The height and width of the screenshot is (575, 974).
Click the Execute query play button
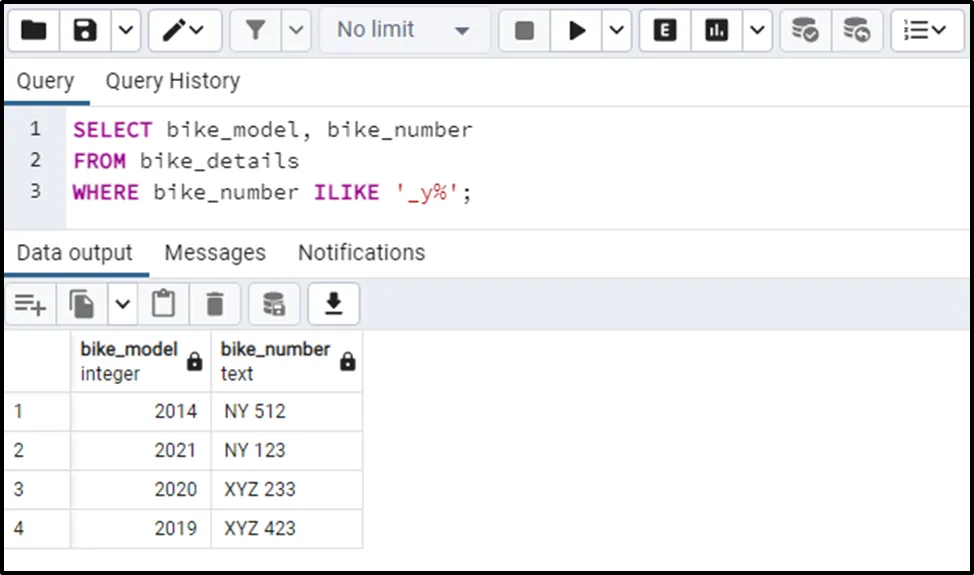coord(577,31)
